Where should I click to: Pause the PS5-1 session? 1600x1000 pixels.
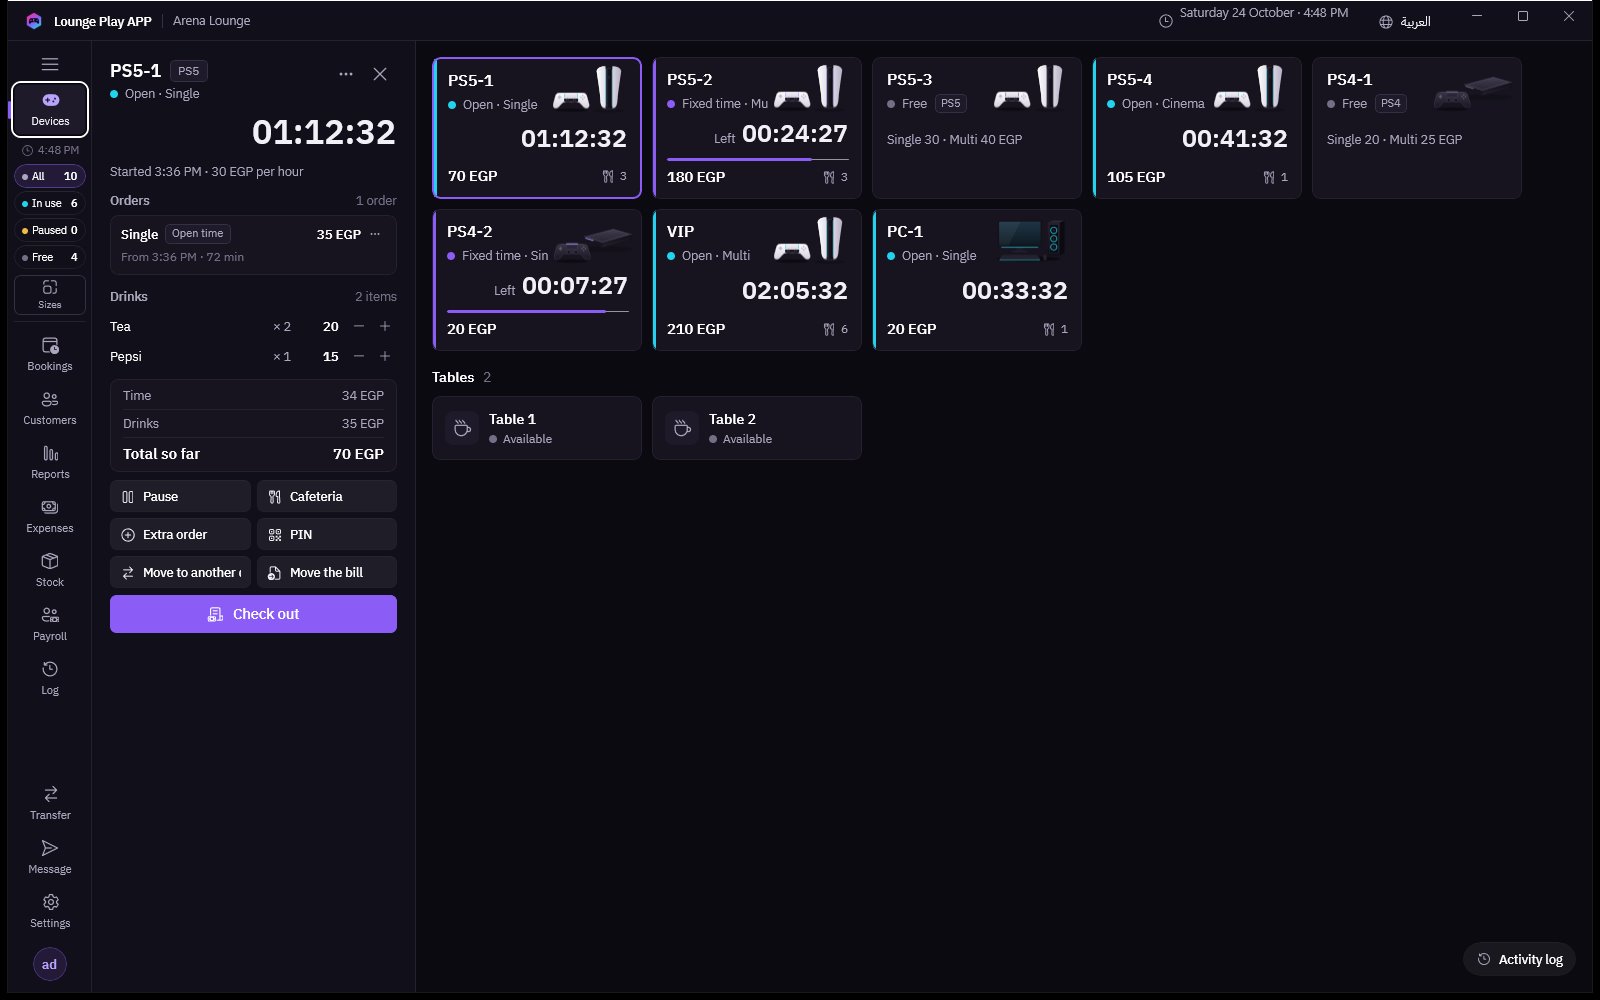(180, 496)
